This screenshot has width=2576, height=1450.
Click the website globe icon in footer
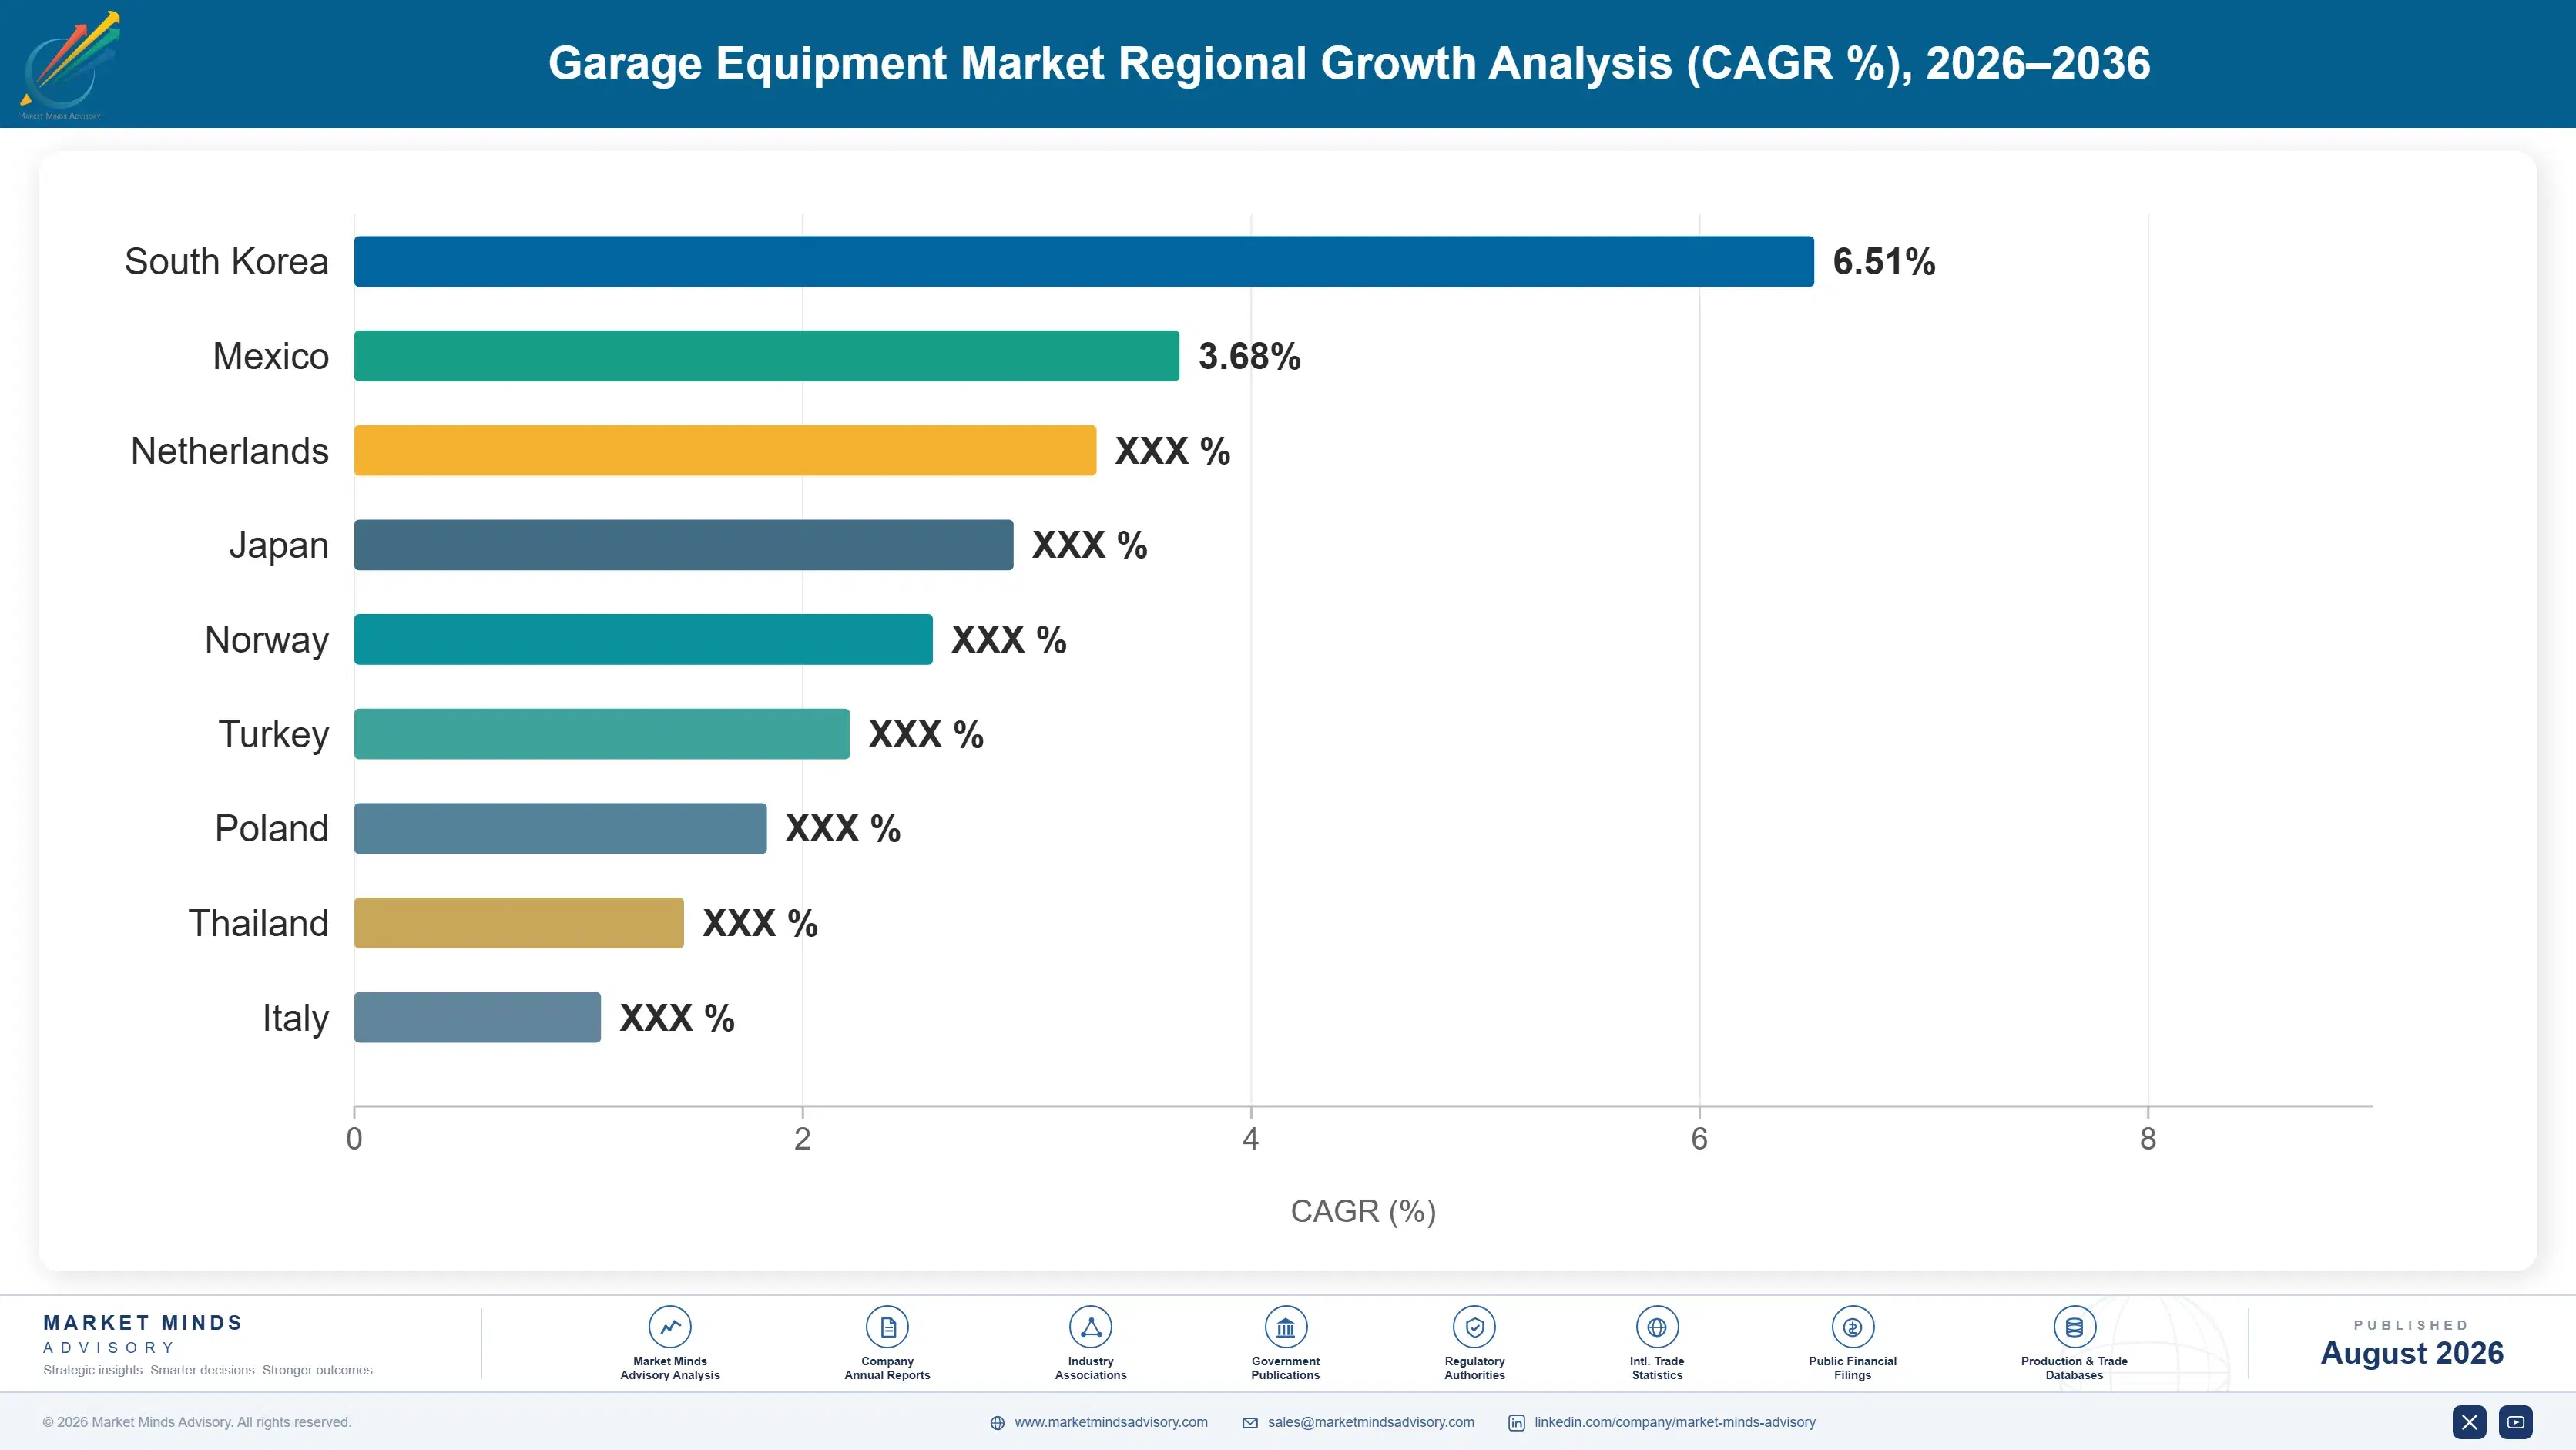[997, 1423]
